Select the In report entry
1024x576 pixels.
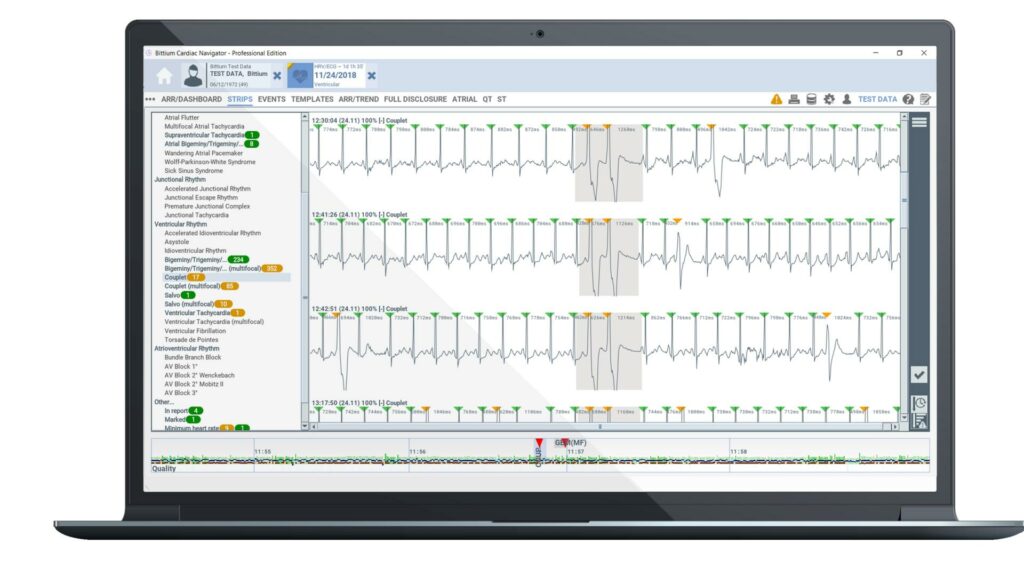coord(184,411)
